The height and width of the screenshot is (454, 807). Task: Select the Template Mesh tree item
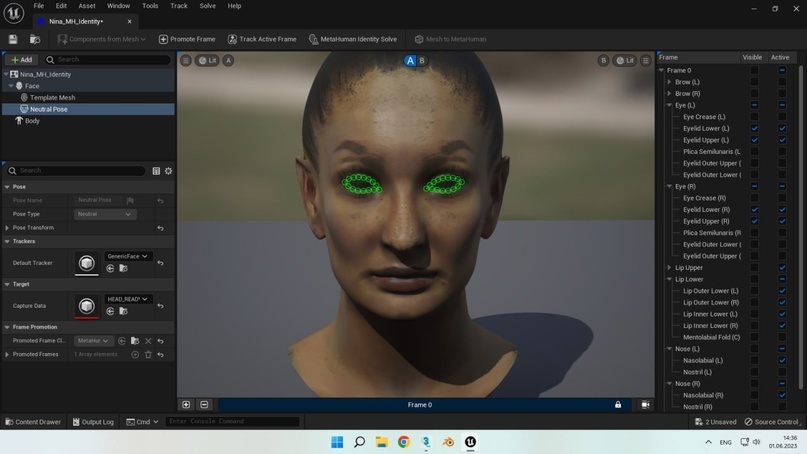(x=52, y=97)
